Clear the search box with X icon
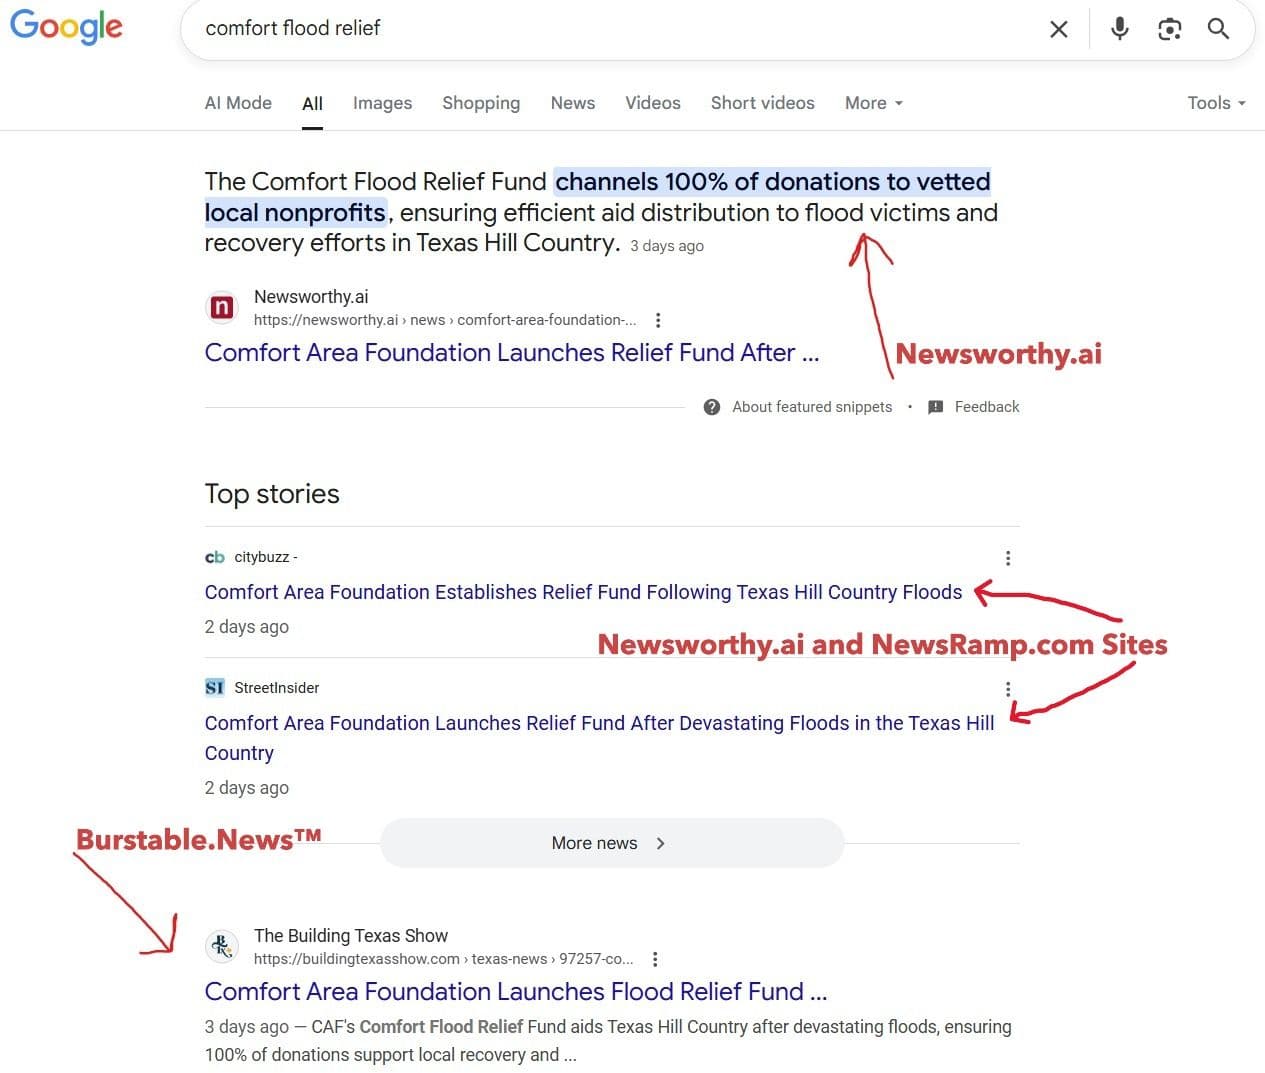 1058,29
